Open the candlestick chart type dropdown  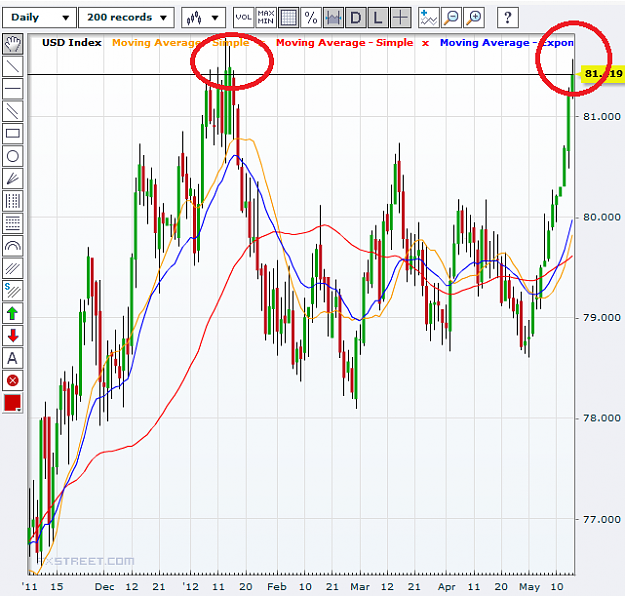203,18
